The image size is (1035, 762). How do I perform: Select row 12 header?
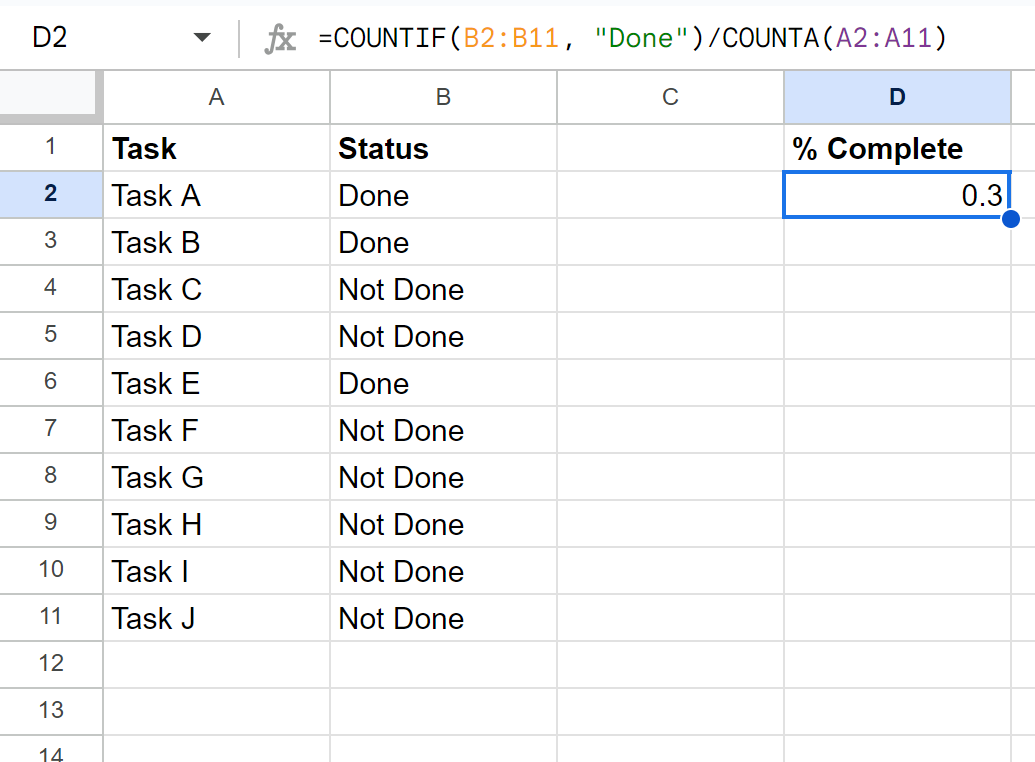click(x=51, y=664)
